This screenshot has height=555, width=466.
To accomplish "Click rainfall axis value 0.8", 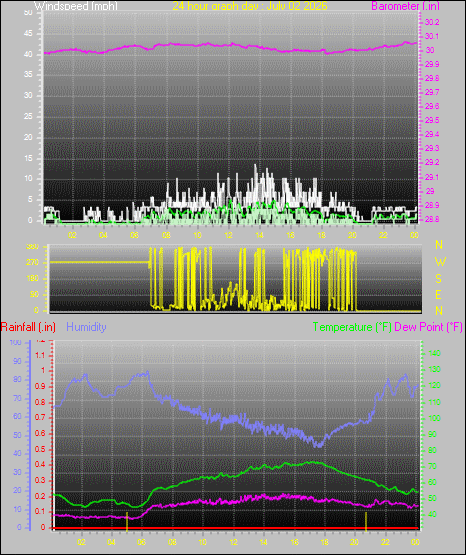I will 40,402.
